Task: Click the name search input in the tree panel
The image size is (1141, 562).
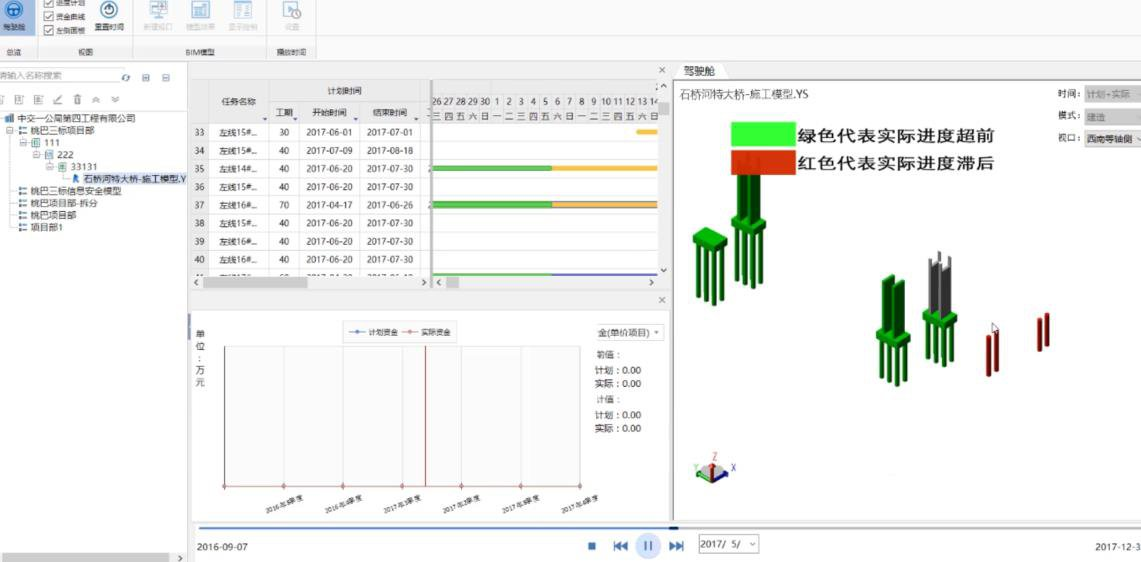Action: (60, 76)
